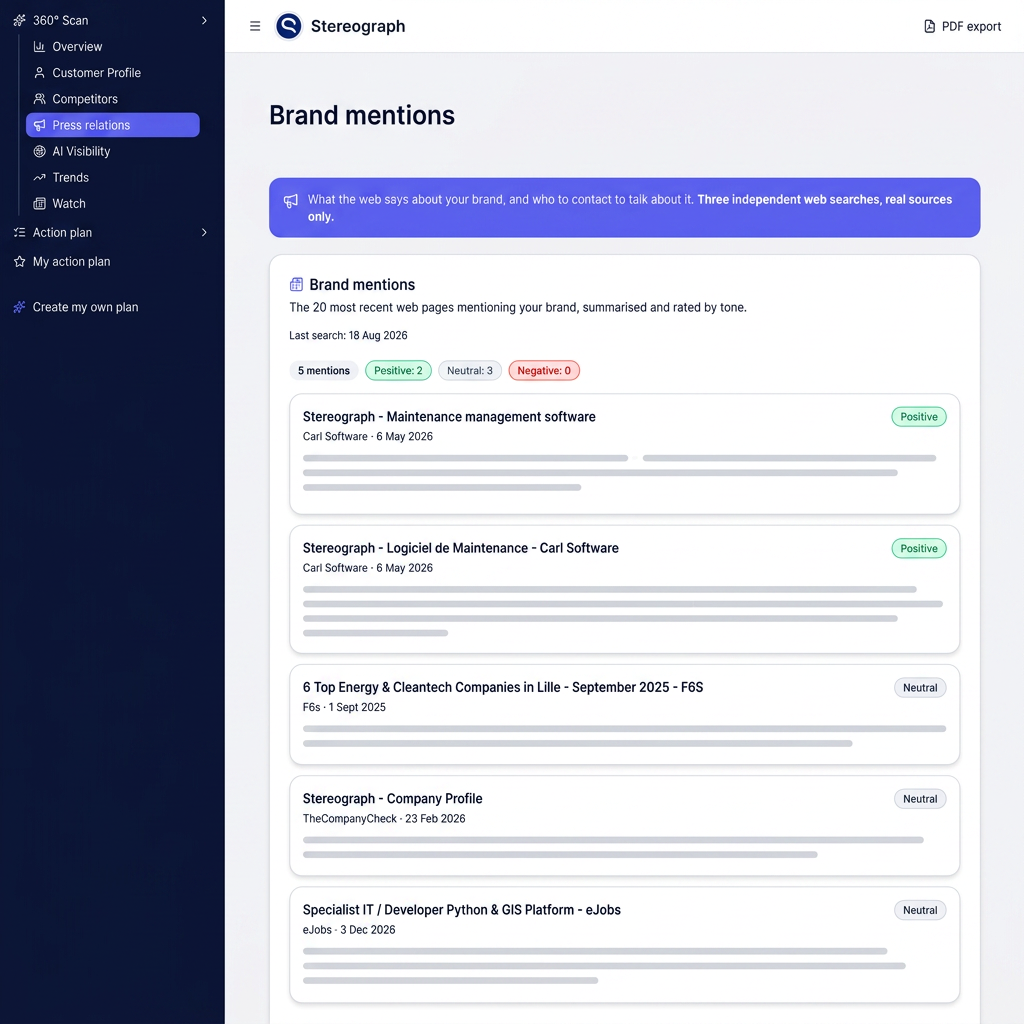Click 'TheCompanyCheck · 23 Feb 2026' text
Image resolution: width=1024 pixels, height=1024 pixels.
coord(384,818)
